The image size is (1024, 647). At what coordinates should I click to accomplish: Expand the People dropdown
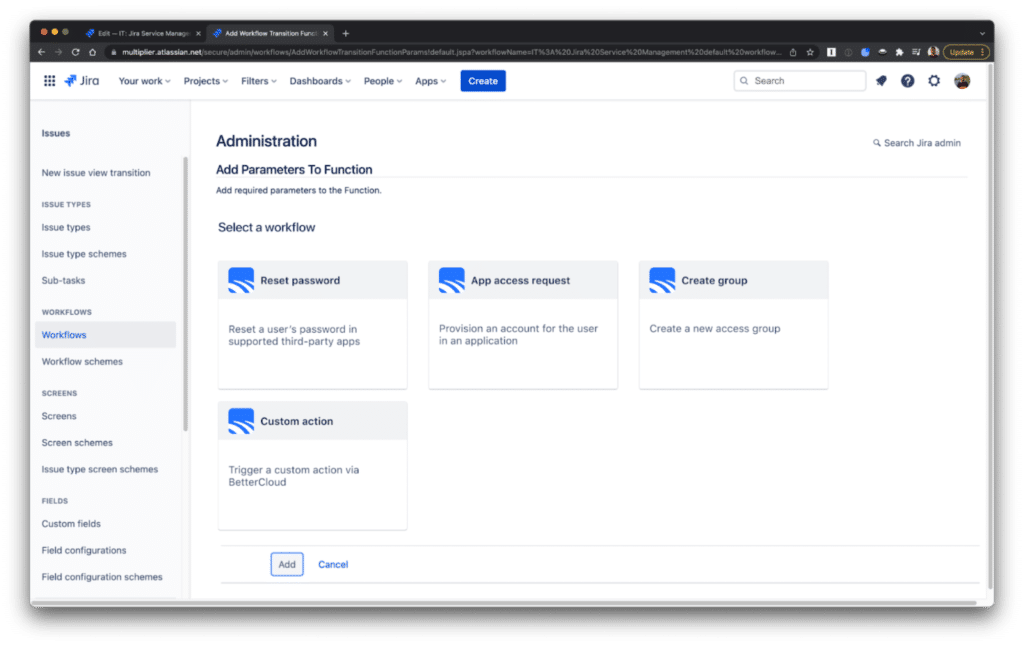coord(383,81)
